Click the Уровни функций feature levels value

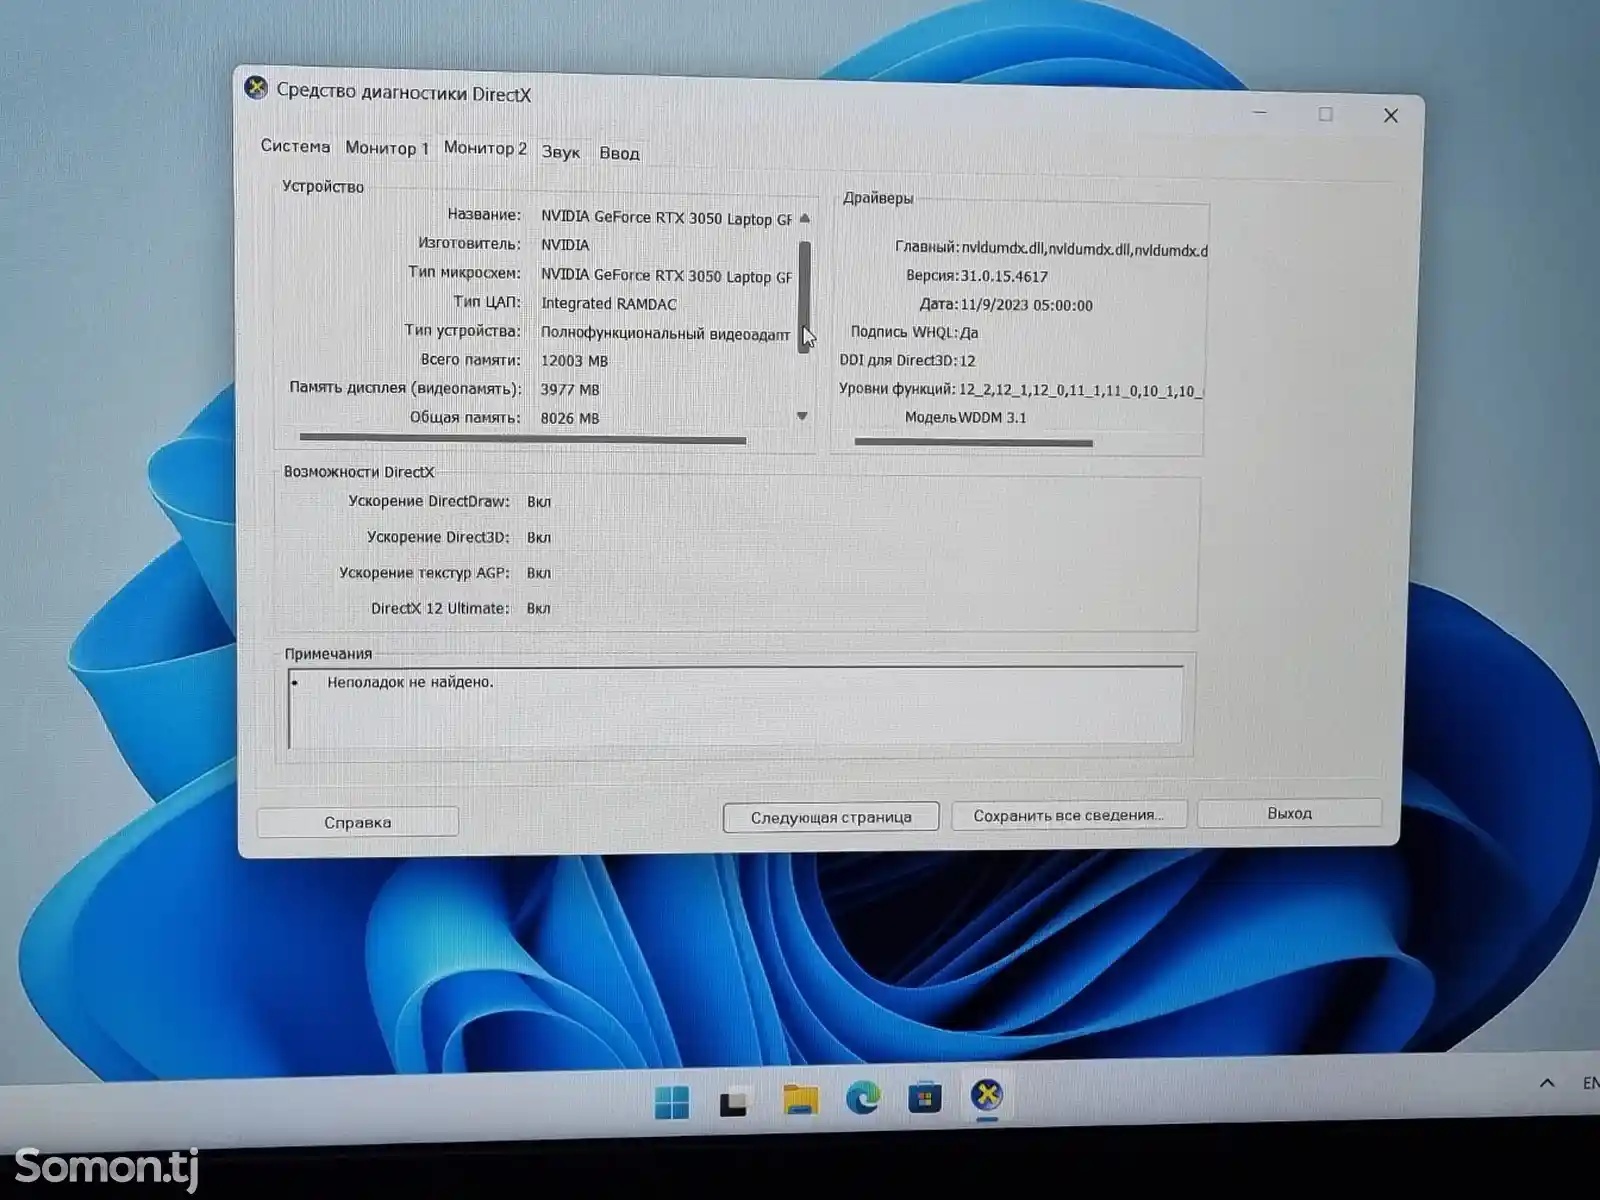[x=1081, y=390]
